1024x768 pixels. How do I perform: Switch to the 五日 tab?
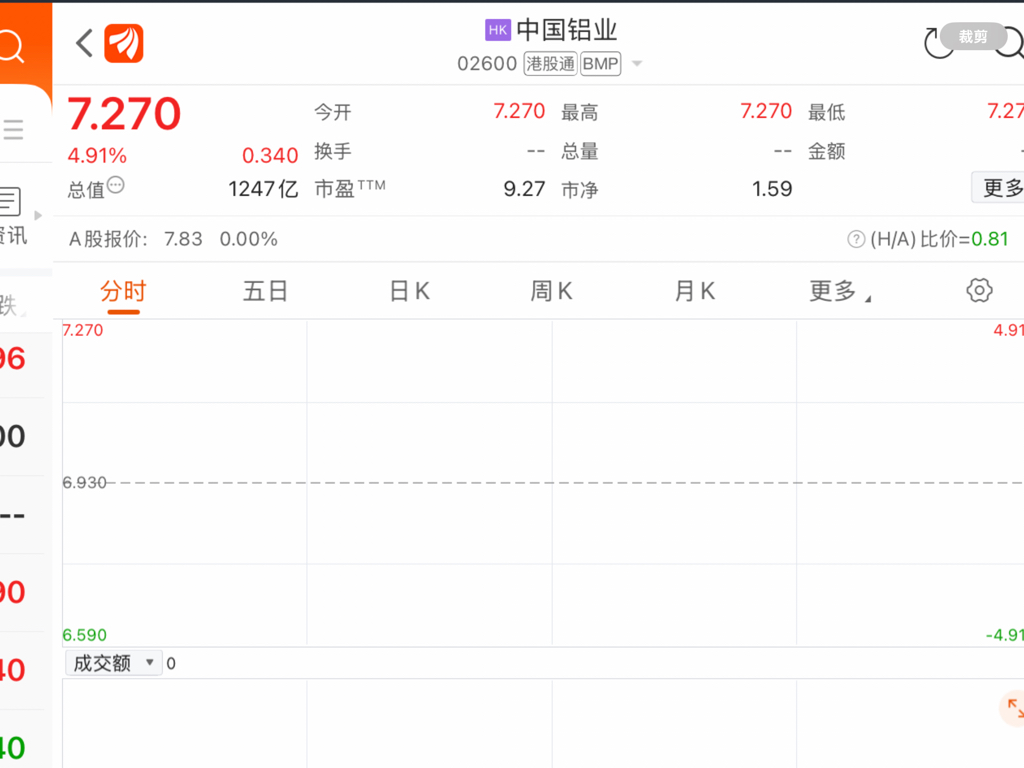[x=265, y=291]
